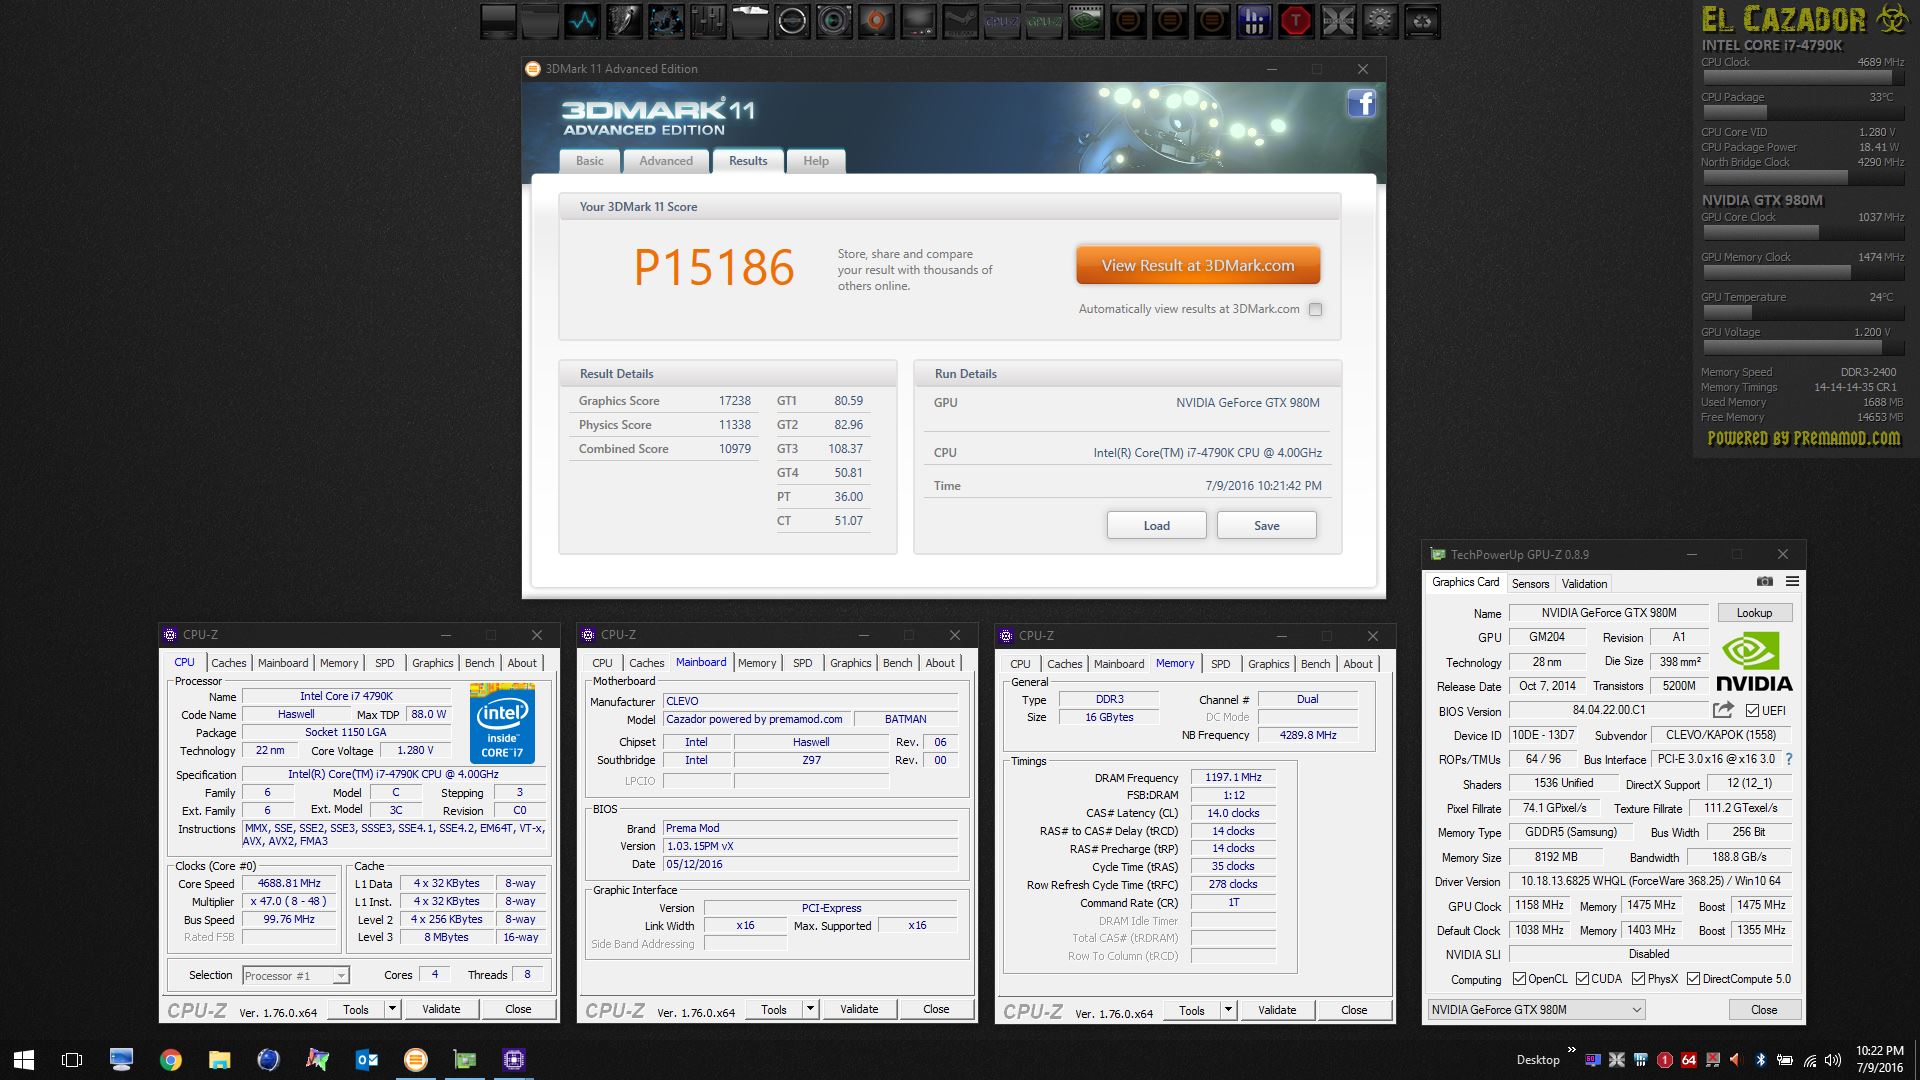
Task: Open Sensors tab in GPU-Z
Action: pos(1530,584)
